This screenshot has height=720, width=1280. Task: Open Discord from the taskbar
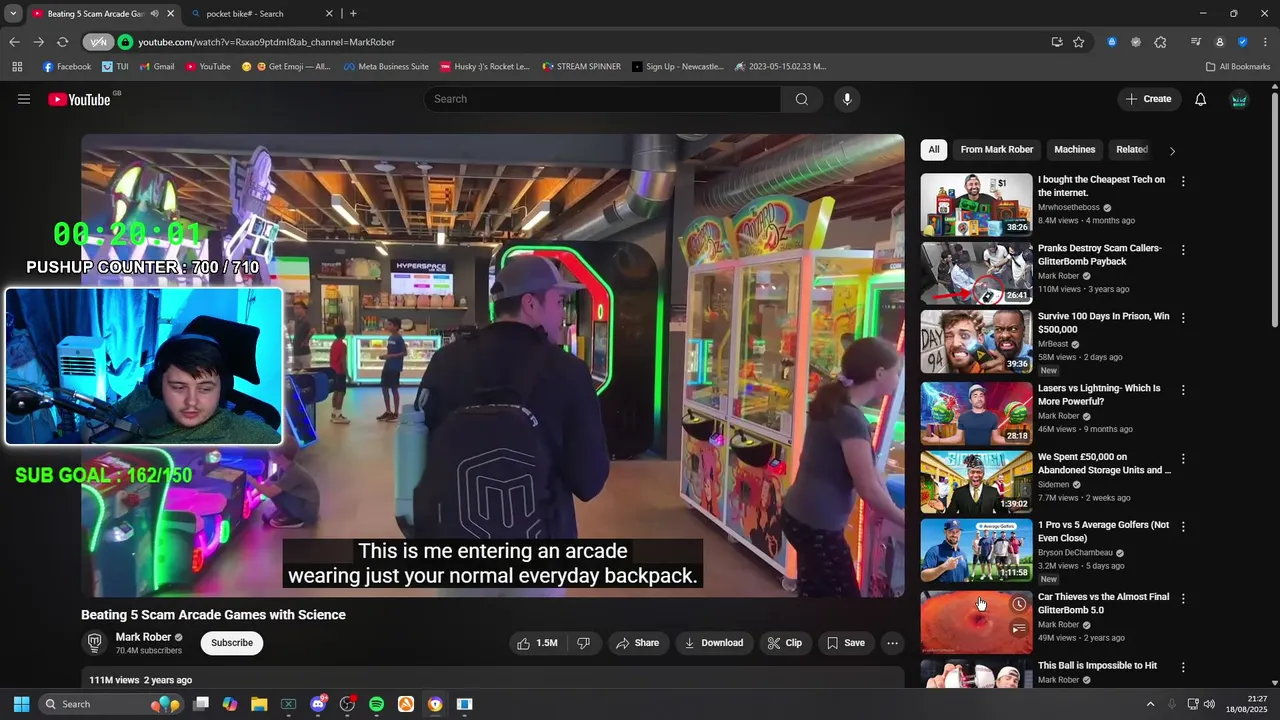[318, 704]
